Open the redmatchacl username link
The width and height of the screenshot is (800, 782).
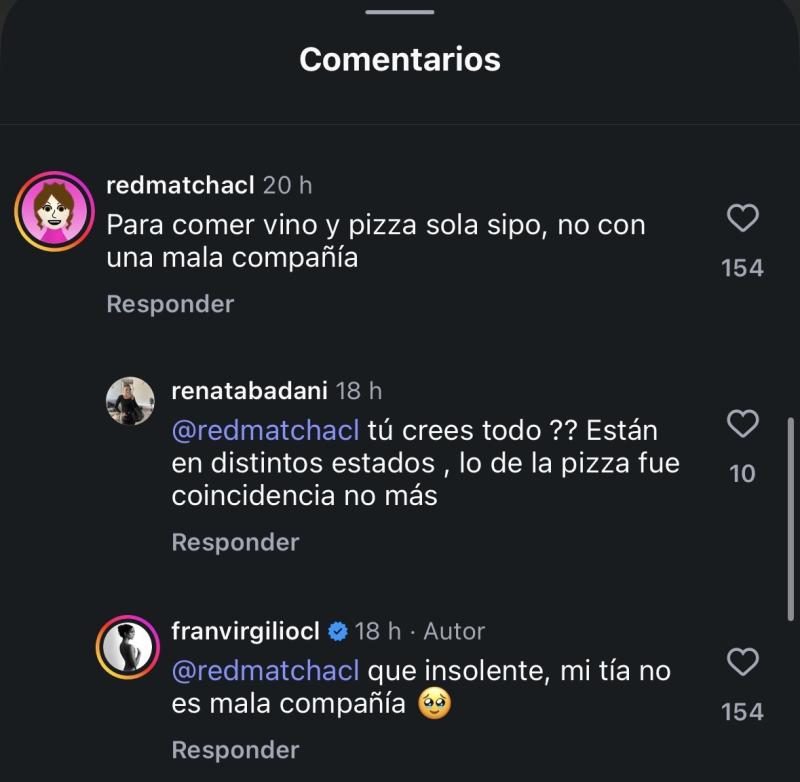click(x=180, y=185)
